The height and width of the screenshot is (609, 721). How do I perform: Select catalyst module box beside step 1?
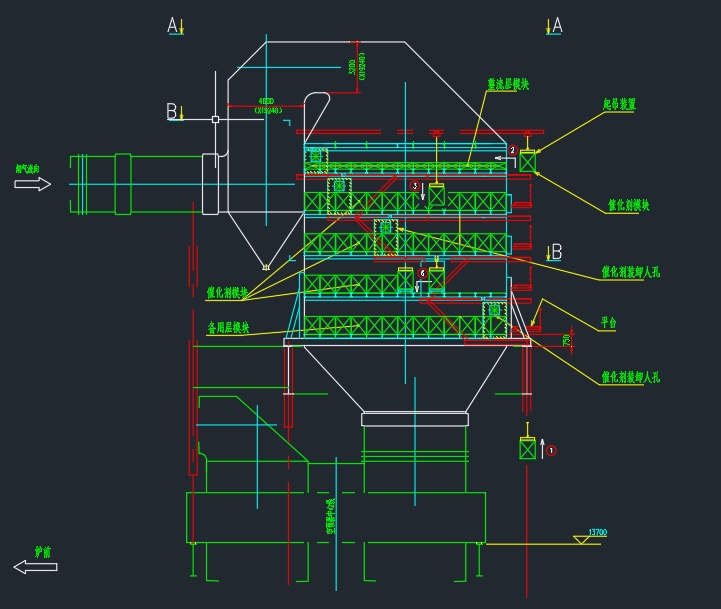coord(527,448)
